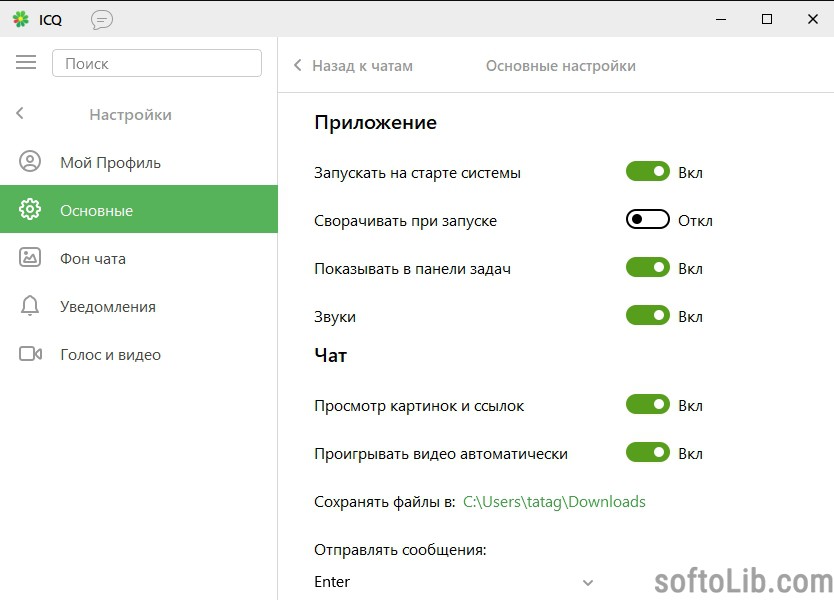The width and height of the screenshot is (834, 600).
Task: Click the gear icon for Основные
Action: (30, 210)
